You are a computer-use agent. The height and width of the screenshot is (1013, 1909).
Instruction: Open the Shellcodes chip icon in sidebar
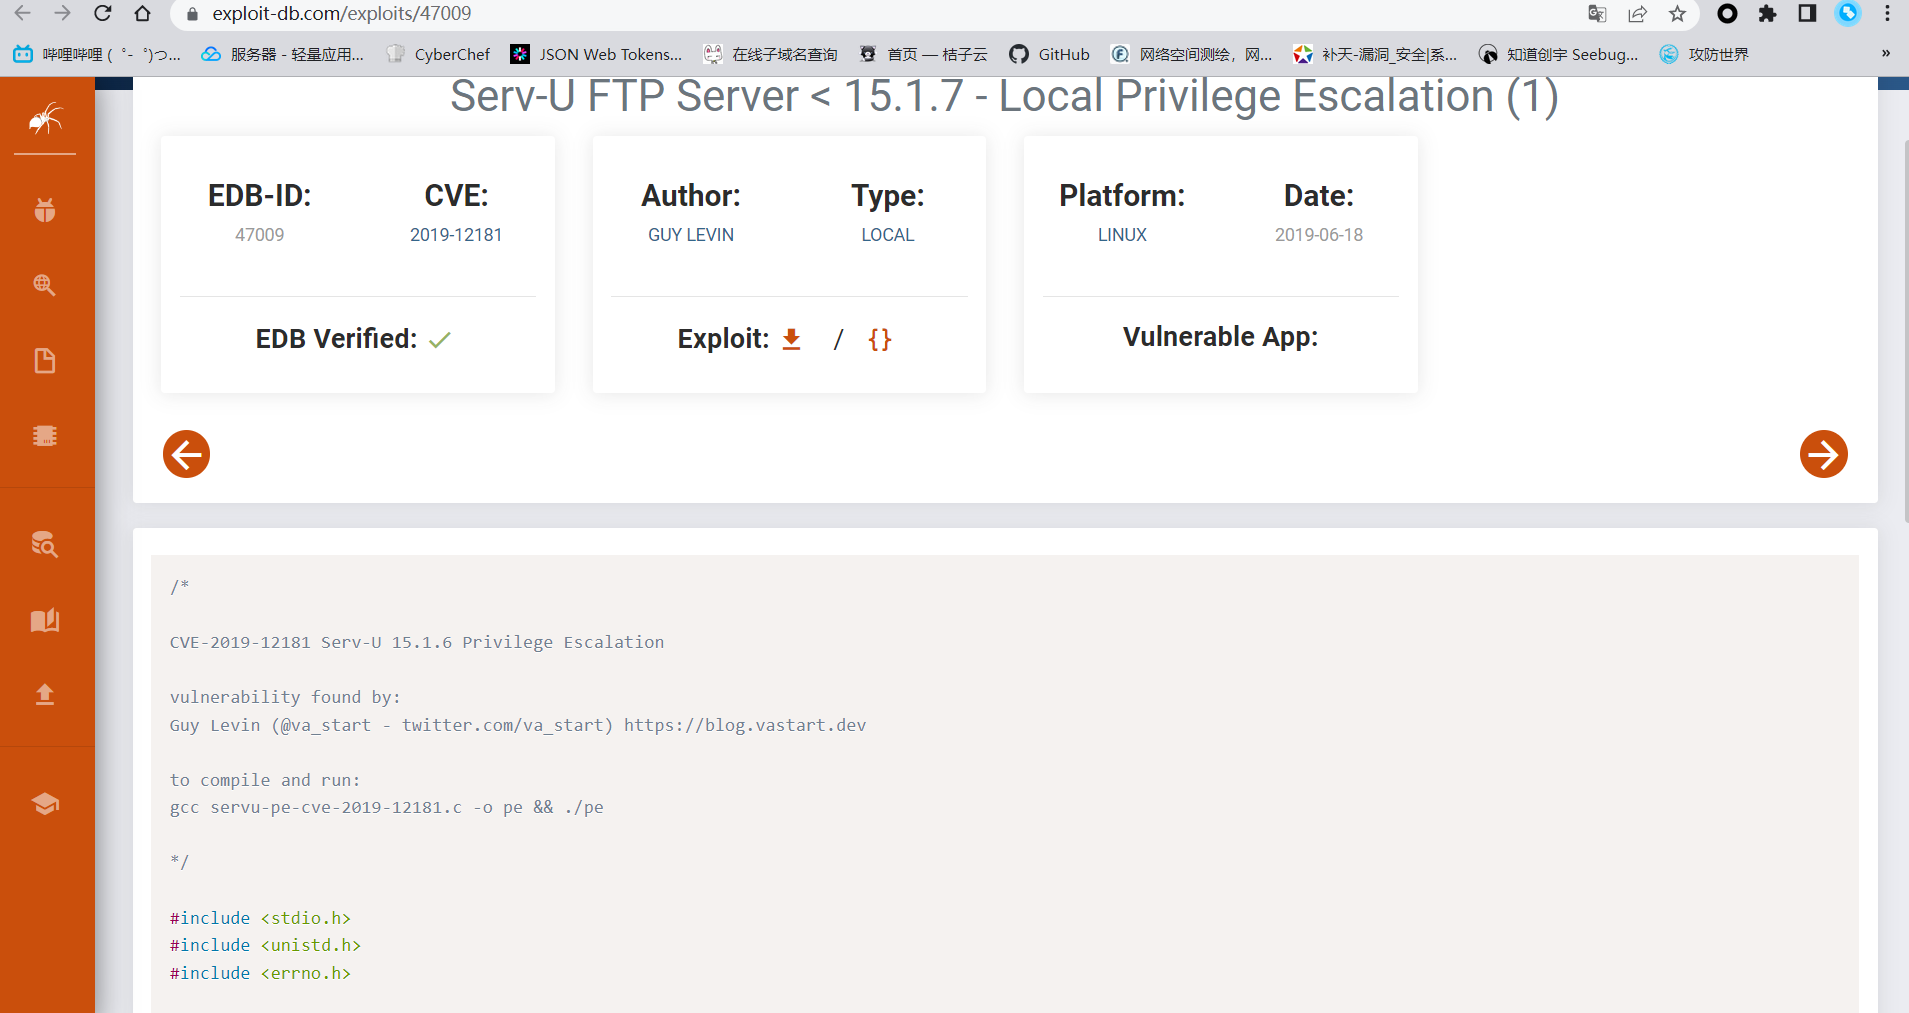45,436
